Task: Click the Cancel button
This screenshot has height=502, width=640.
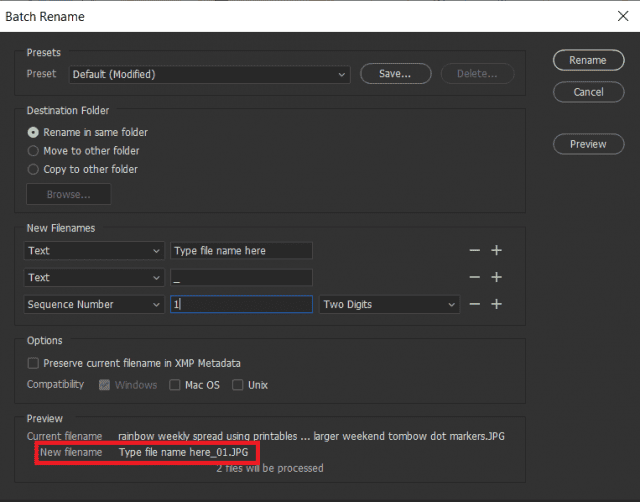Action: 588,92
